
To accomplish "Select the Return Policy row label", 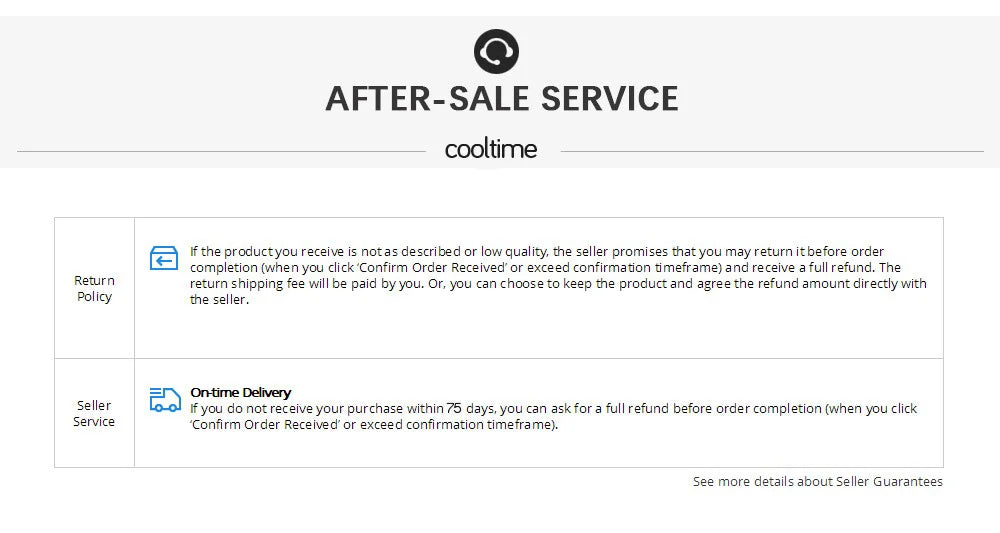I will coord(95,288).
